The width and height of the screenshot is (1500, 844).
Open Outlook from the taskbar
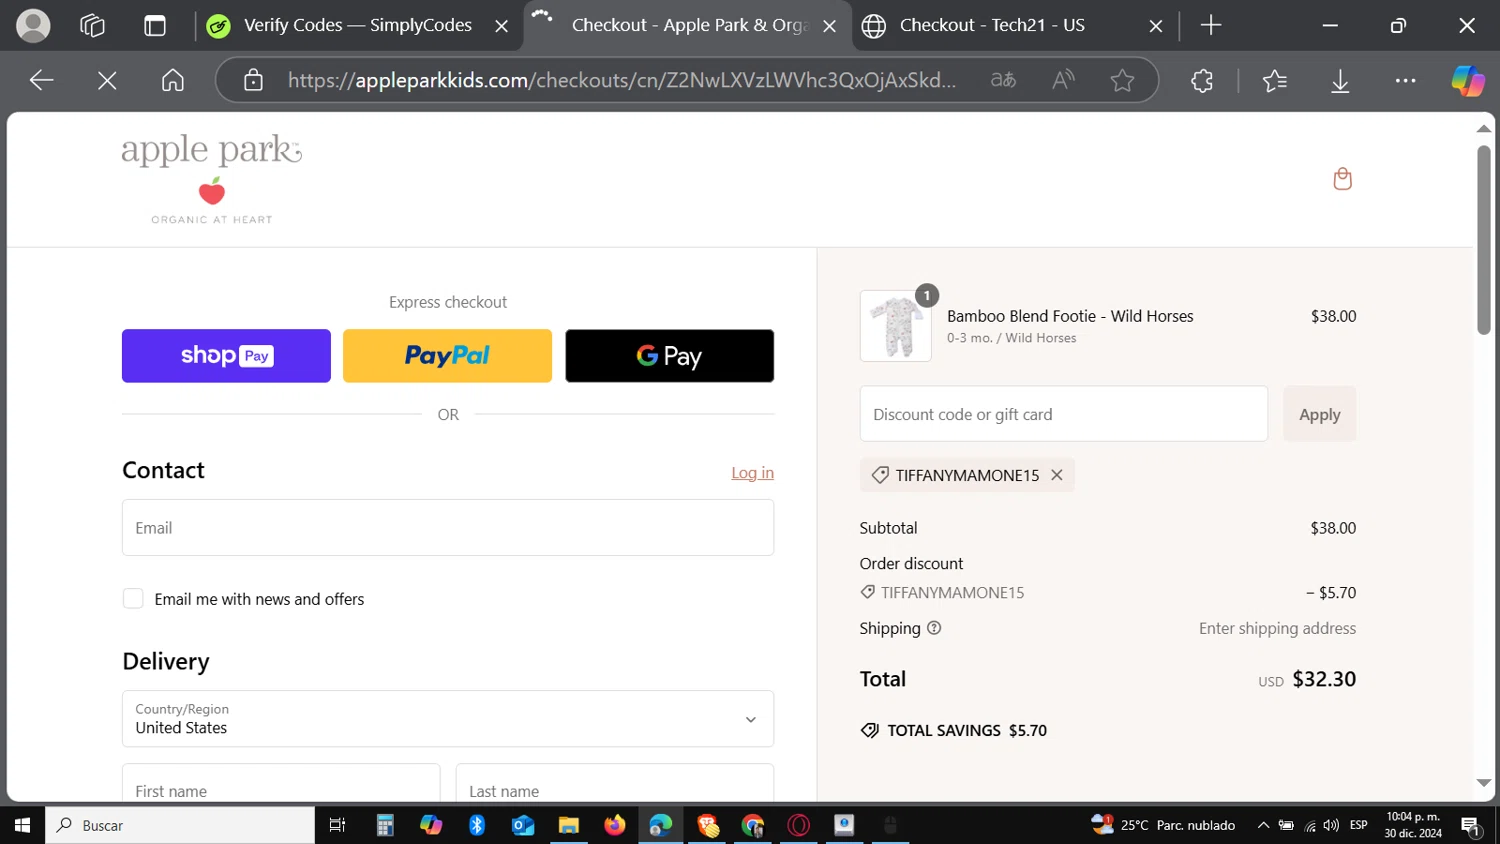523,825
